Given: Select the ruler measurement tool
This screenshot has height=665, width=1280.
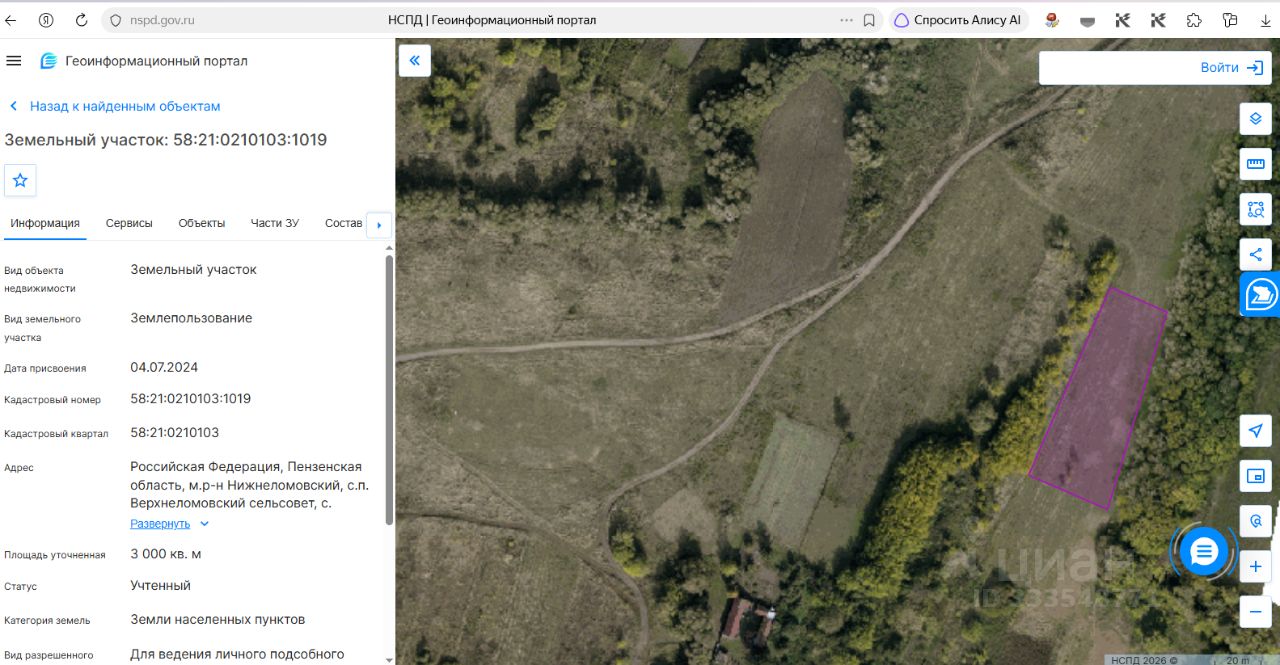Looking at the screenshot, I should 1256,164.
